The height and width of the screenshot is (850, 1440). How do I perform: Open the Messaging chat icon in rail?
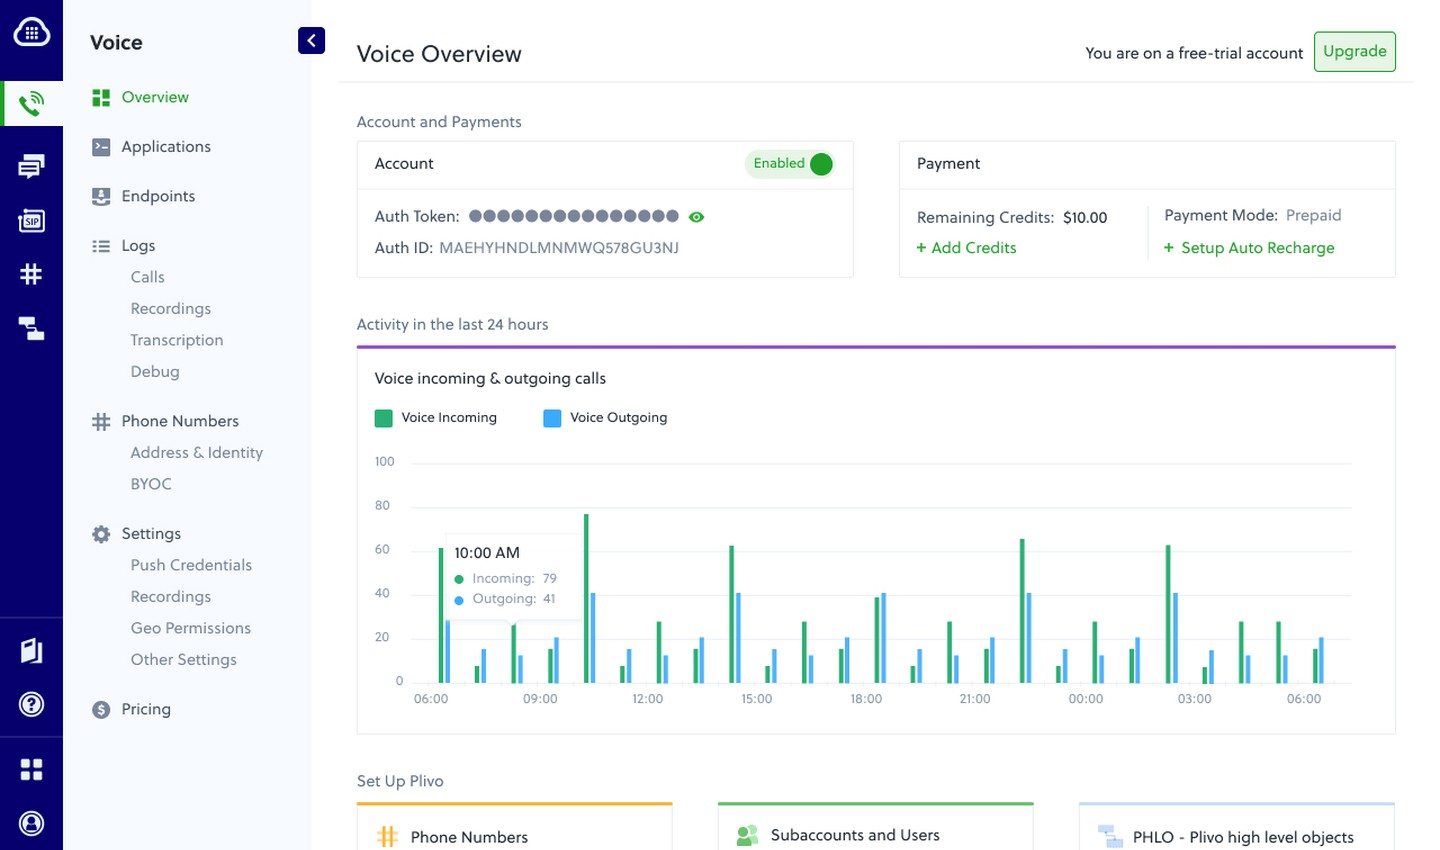(x=31, y=166)
